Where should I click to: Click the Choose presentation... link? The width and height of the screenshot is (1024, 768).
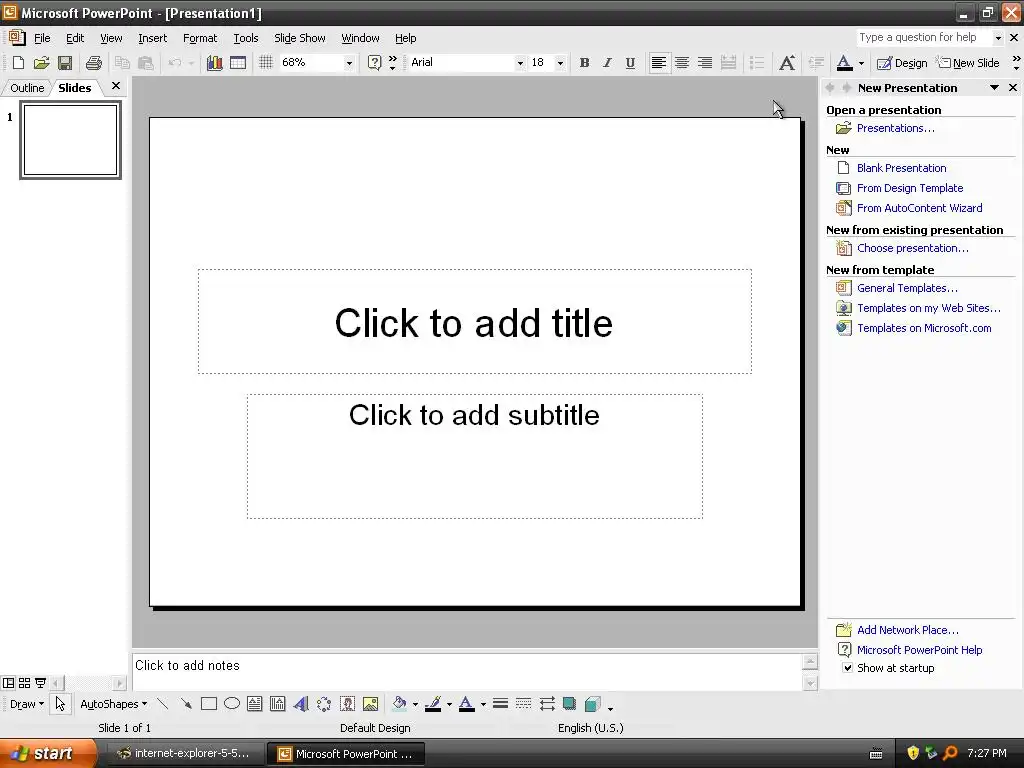click(912, 248)
